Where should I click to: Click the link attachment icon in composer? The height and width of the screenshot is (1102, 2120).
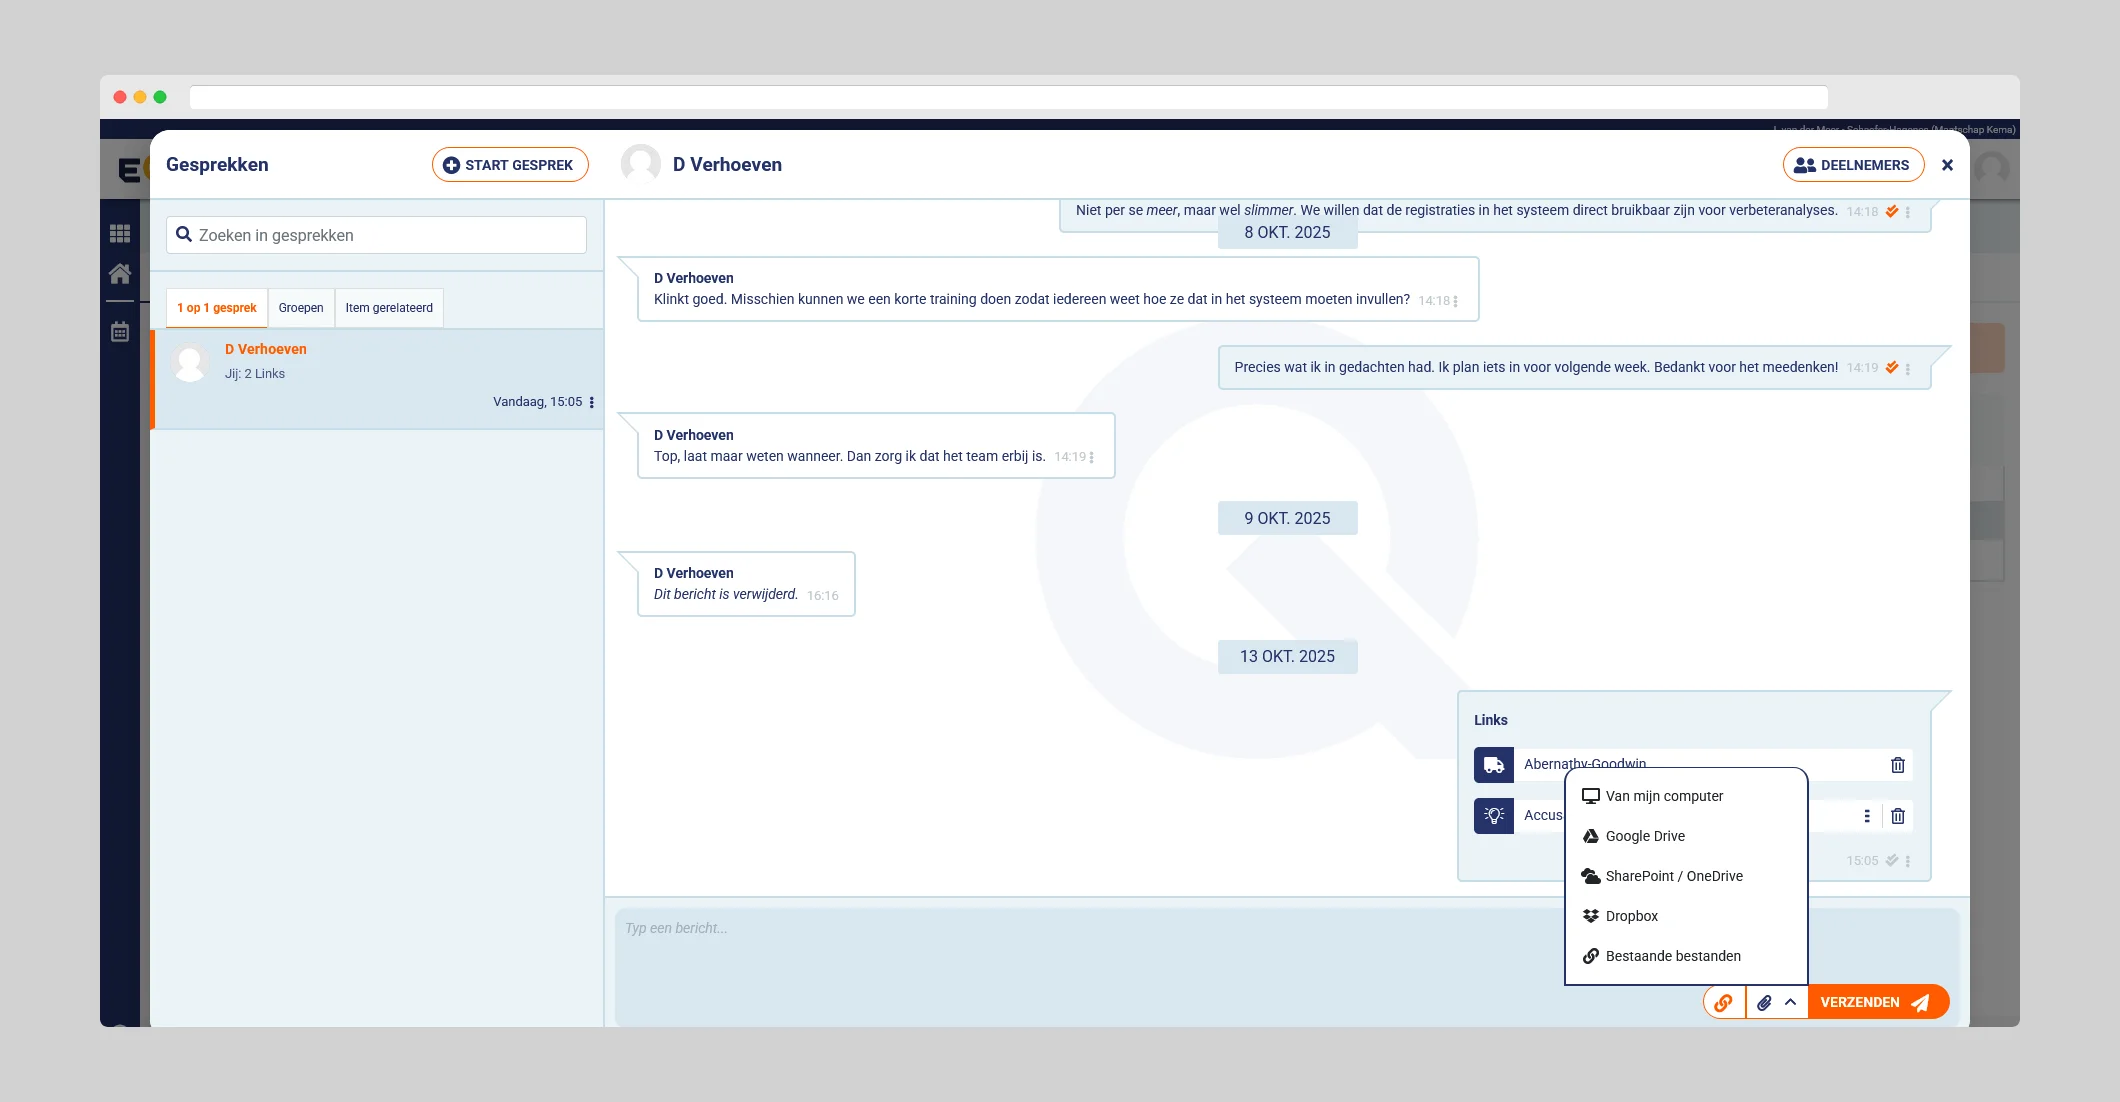(x=1724, y=1002)
